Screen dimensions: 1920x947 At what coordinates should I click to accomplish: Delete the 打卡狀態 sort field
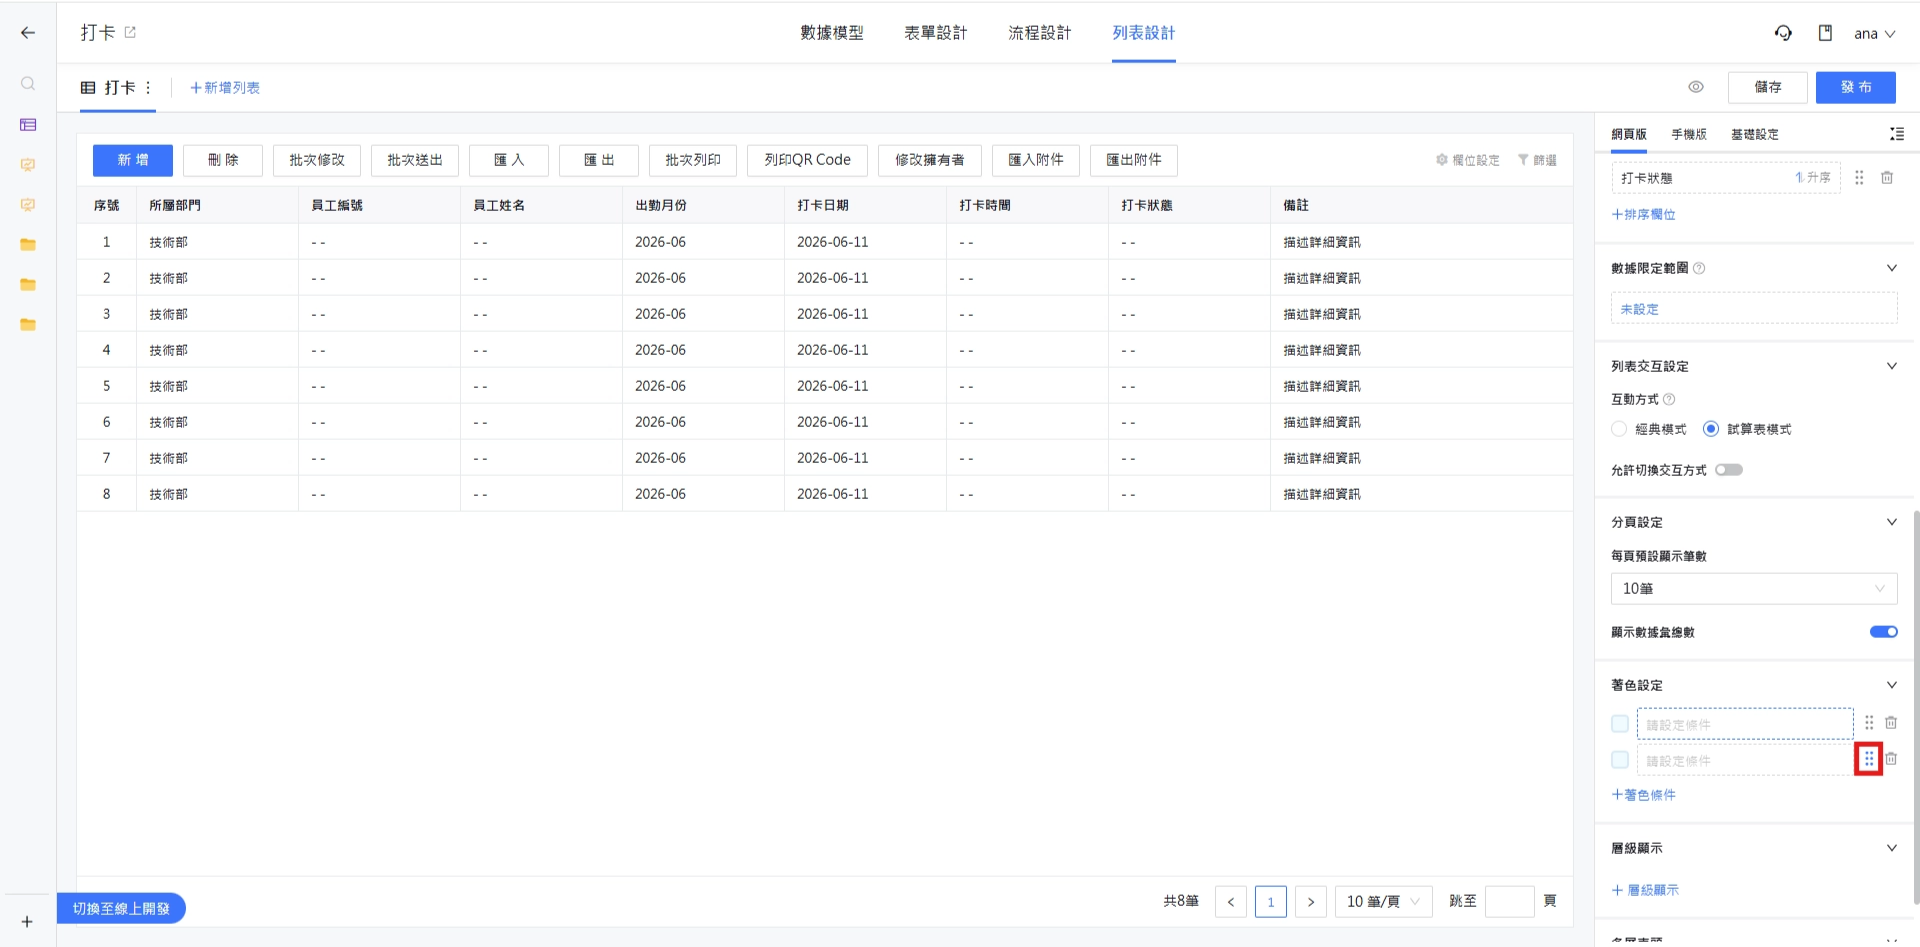1887,178
